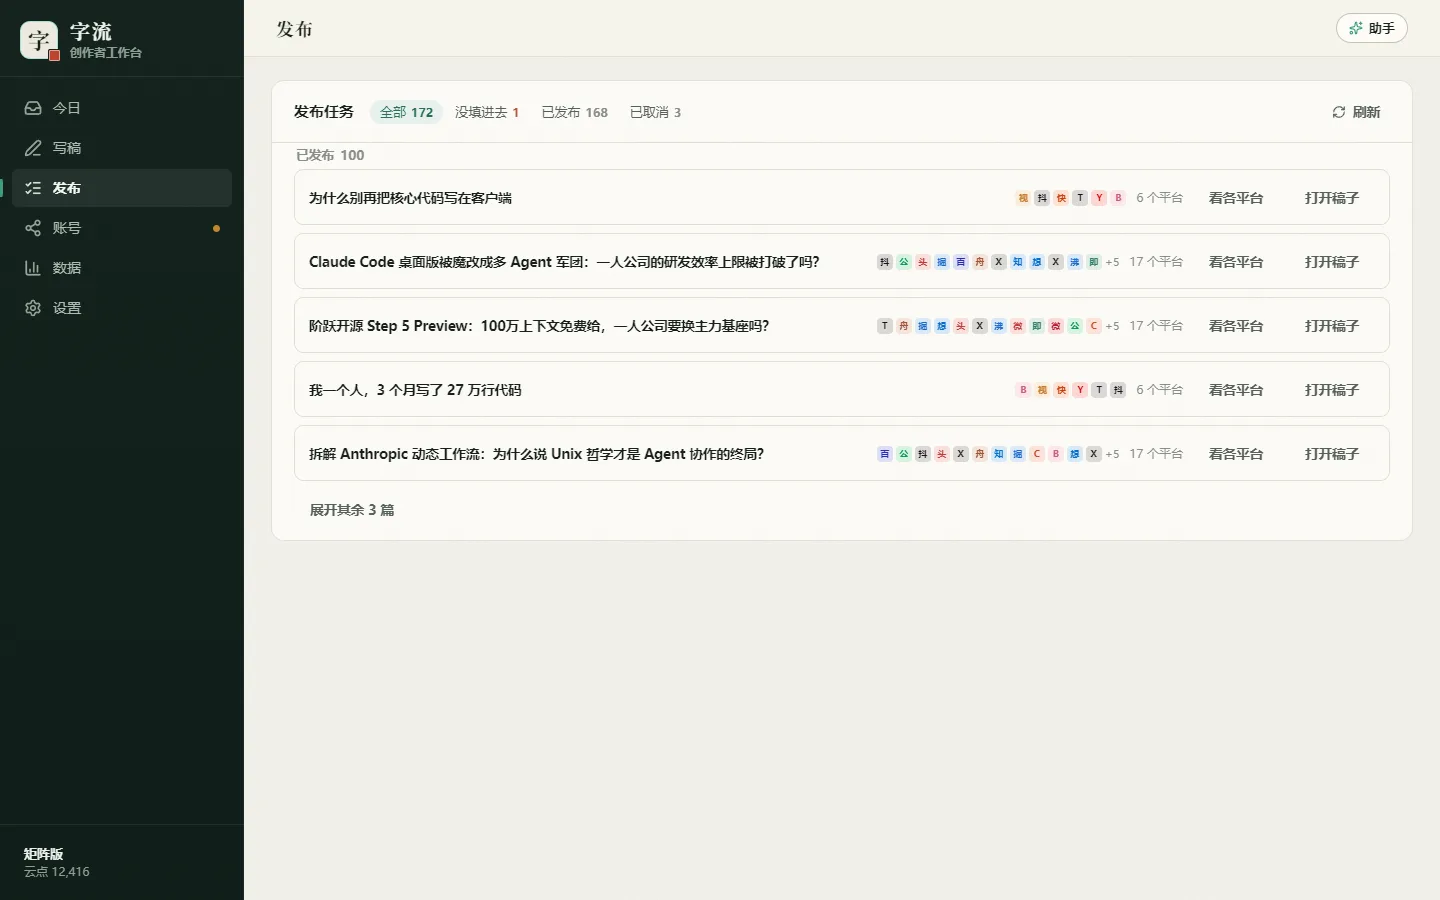Click the B badge in the 我一个人 row
This screenshot has height=900, width=1440.
pos(1023,390)
